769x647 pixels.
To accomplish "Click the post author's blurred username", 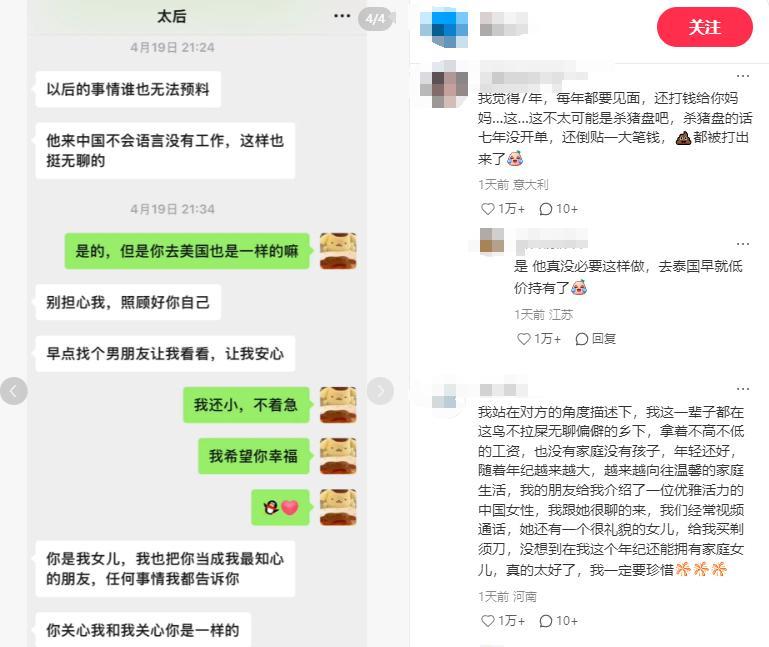I will [x=503, y=24].
